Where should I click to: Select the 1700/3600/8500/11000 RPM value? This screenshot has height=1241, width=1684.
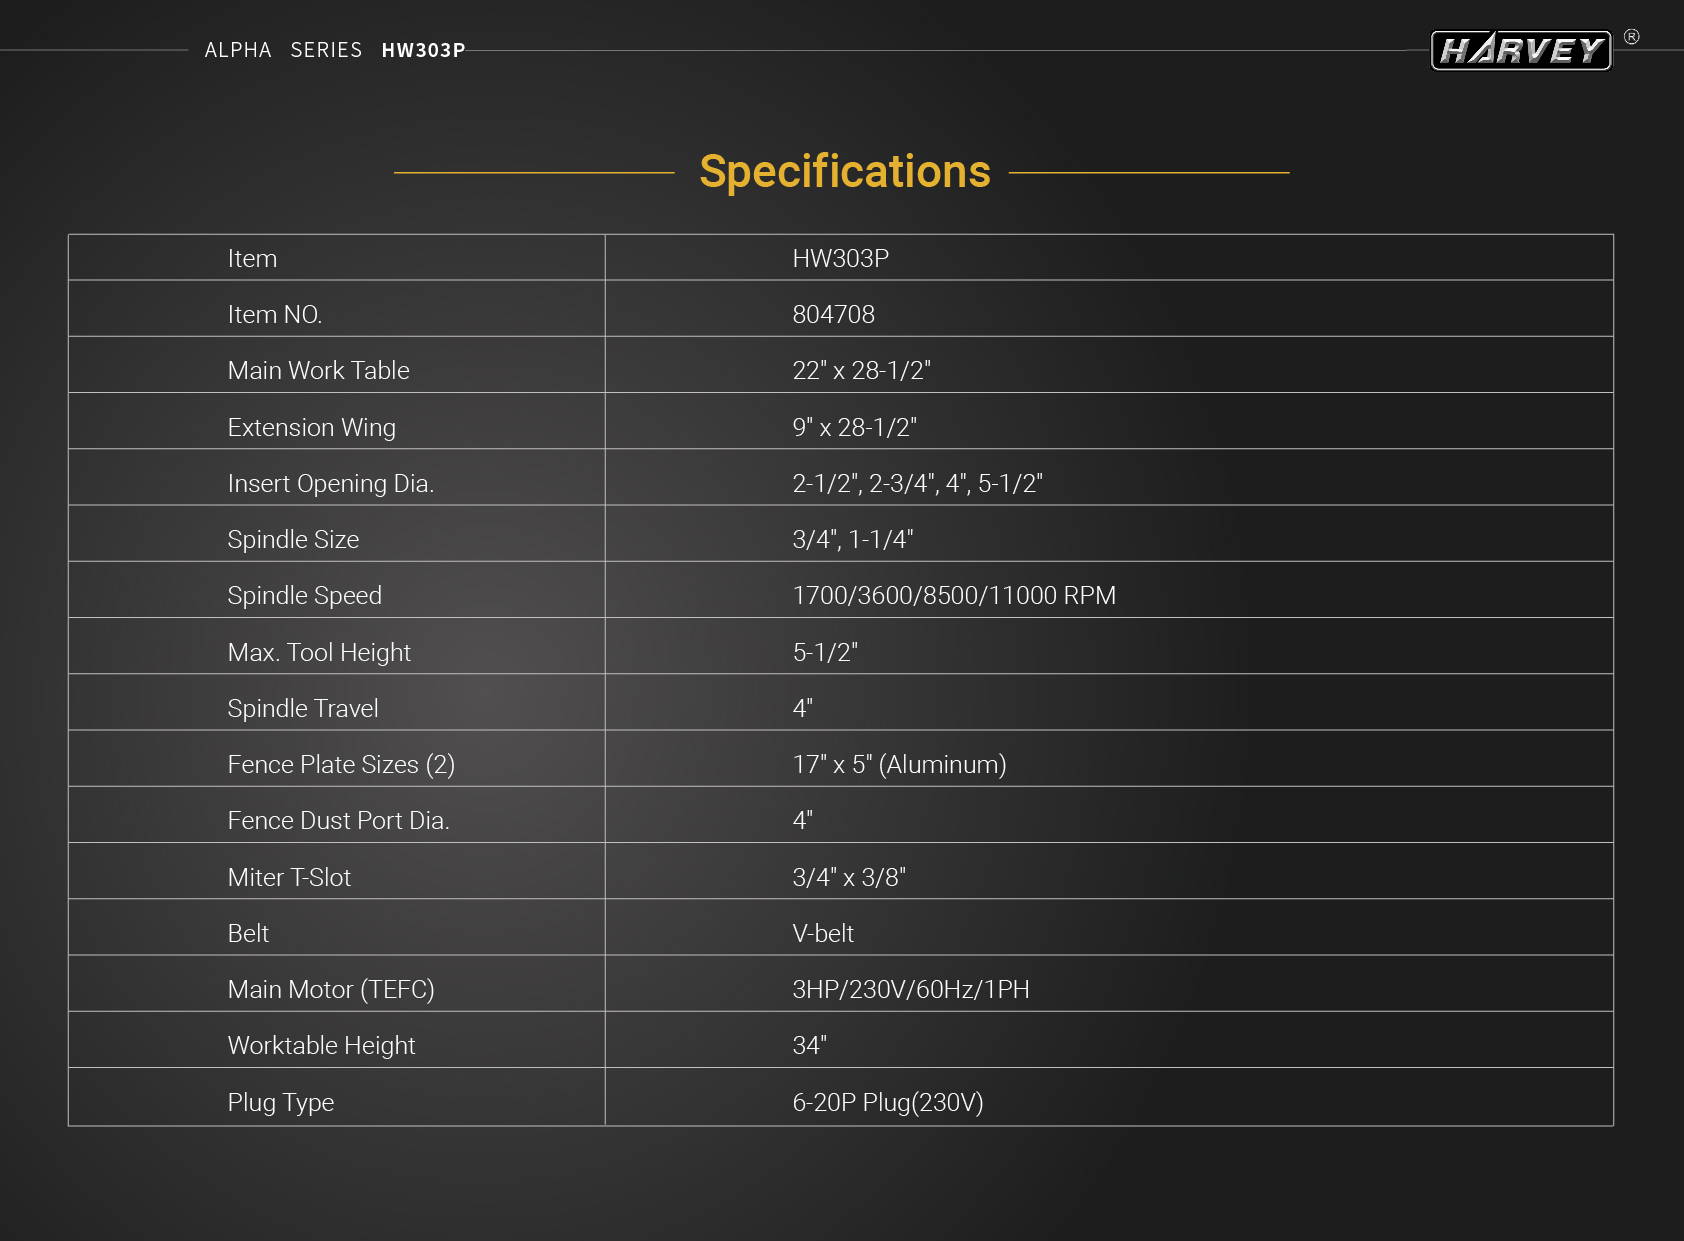954,595
